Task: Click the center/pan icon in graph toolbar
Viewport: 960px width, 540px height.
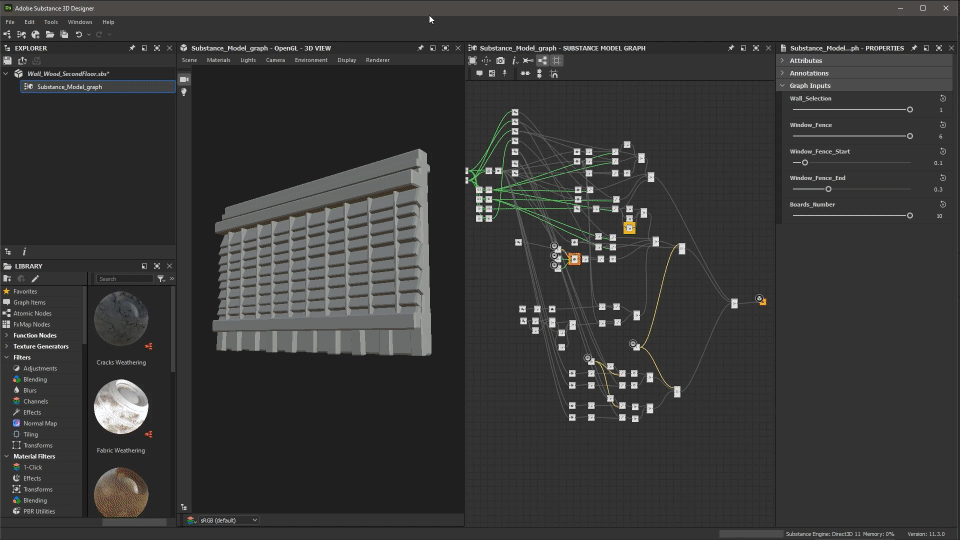Action: point(486,61)
